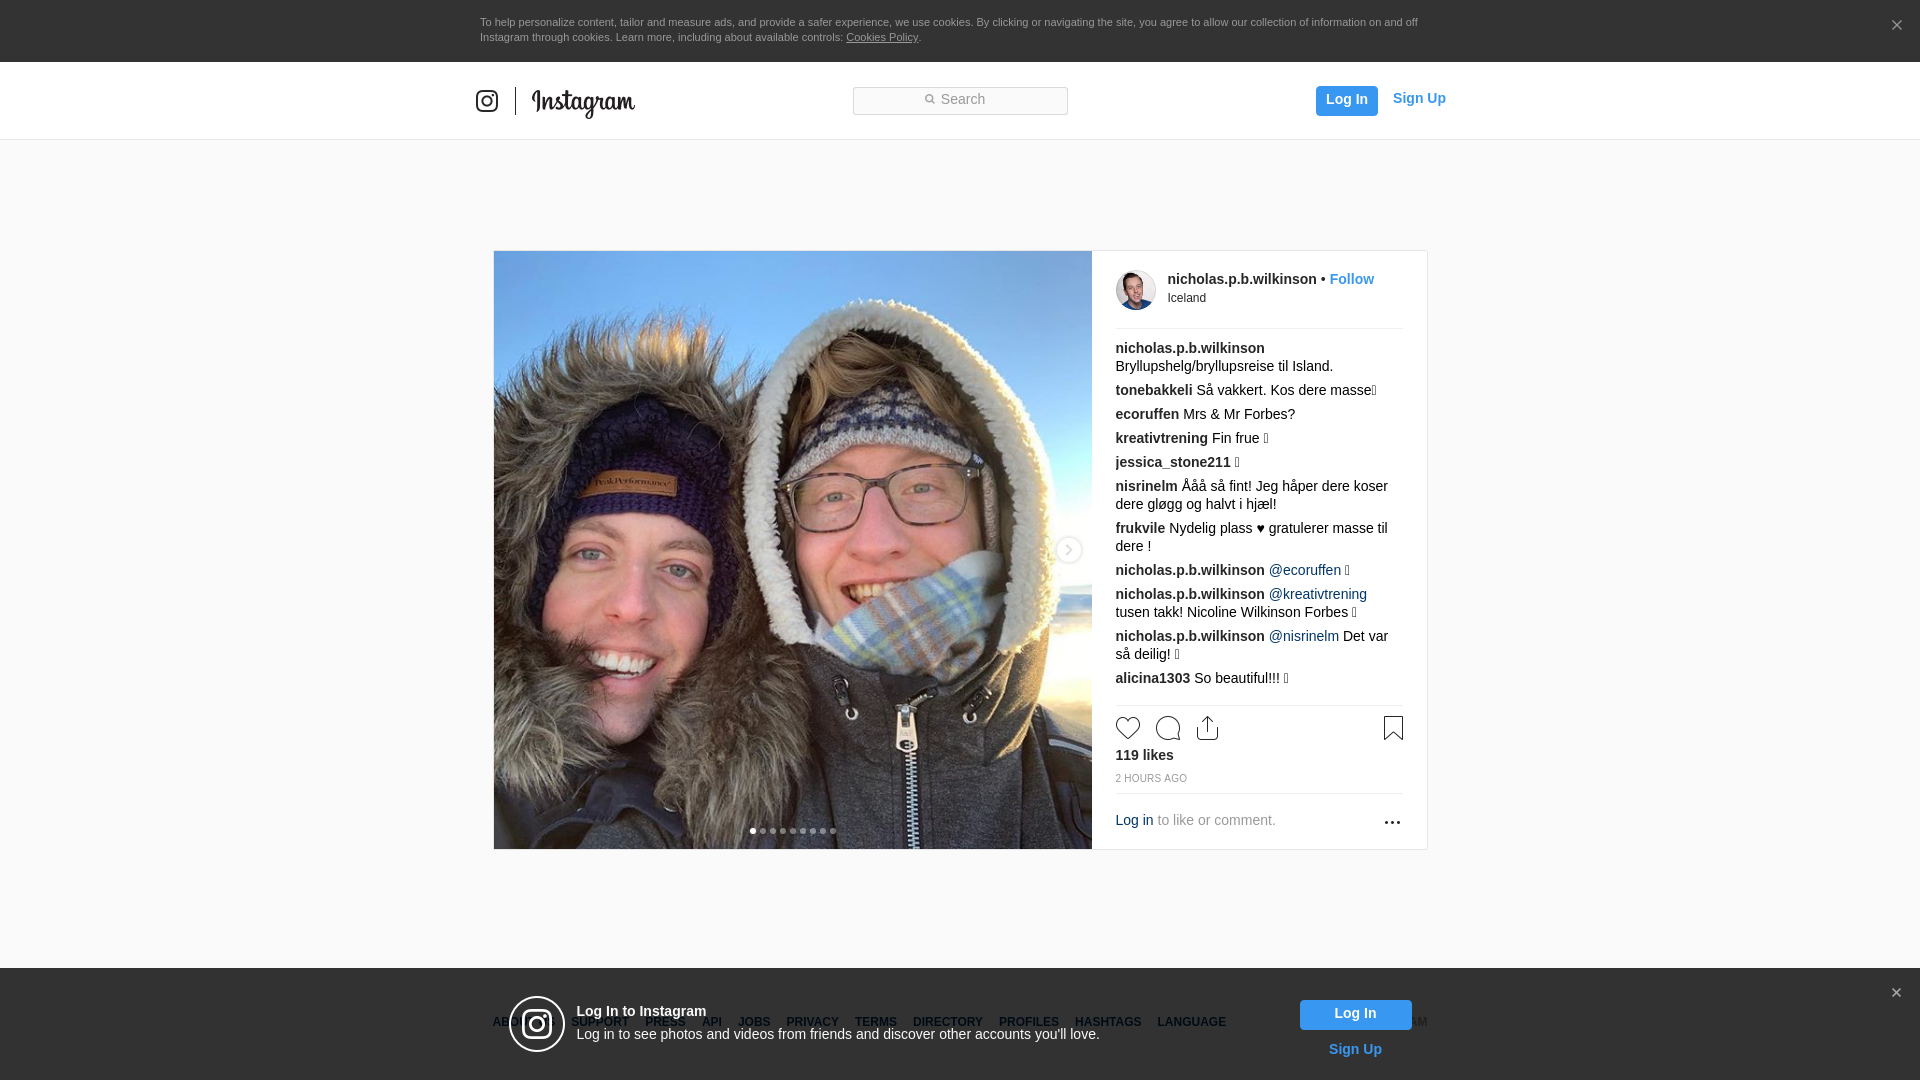Open post author's username in header

[x=1241, y=279]
